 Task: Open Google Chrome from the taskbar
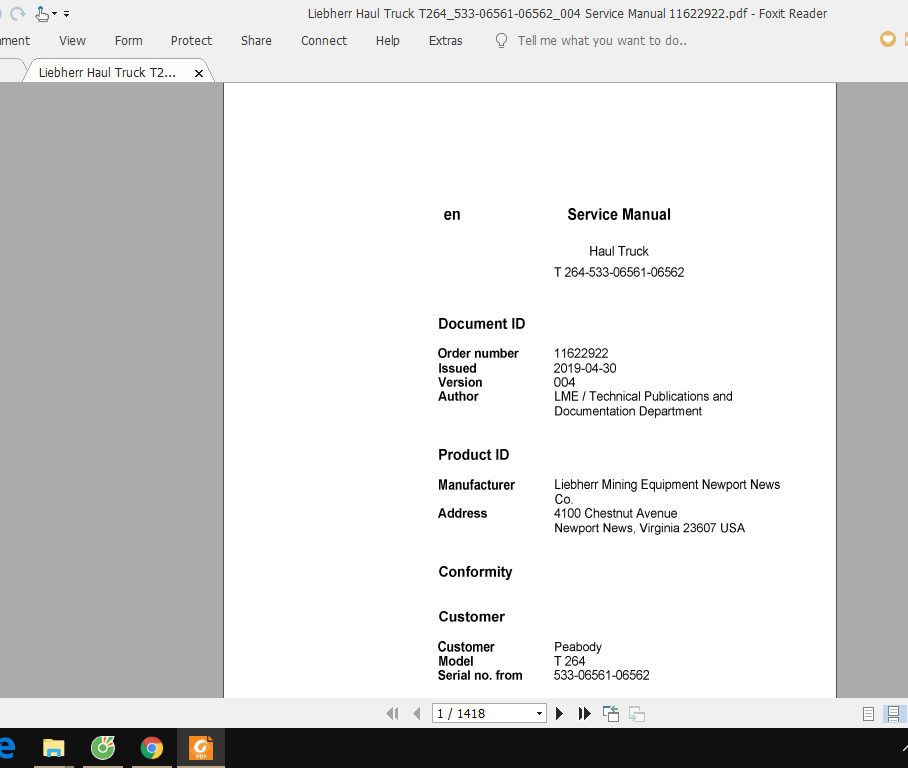pyautogui.click(x=152, y=748)
